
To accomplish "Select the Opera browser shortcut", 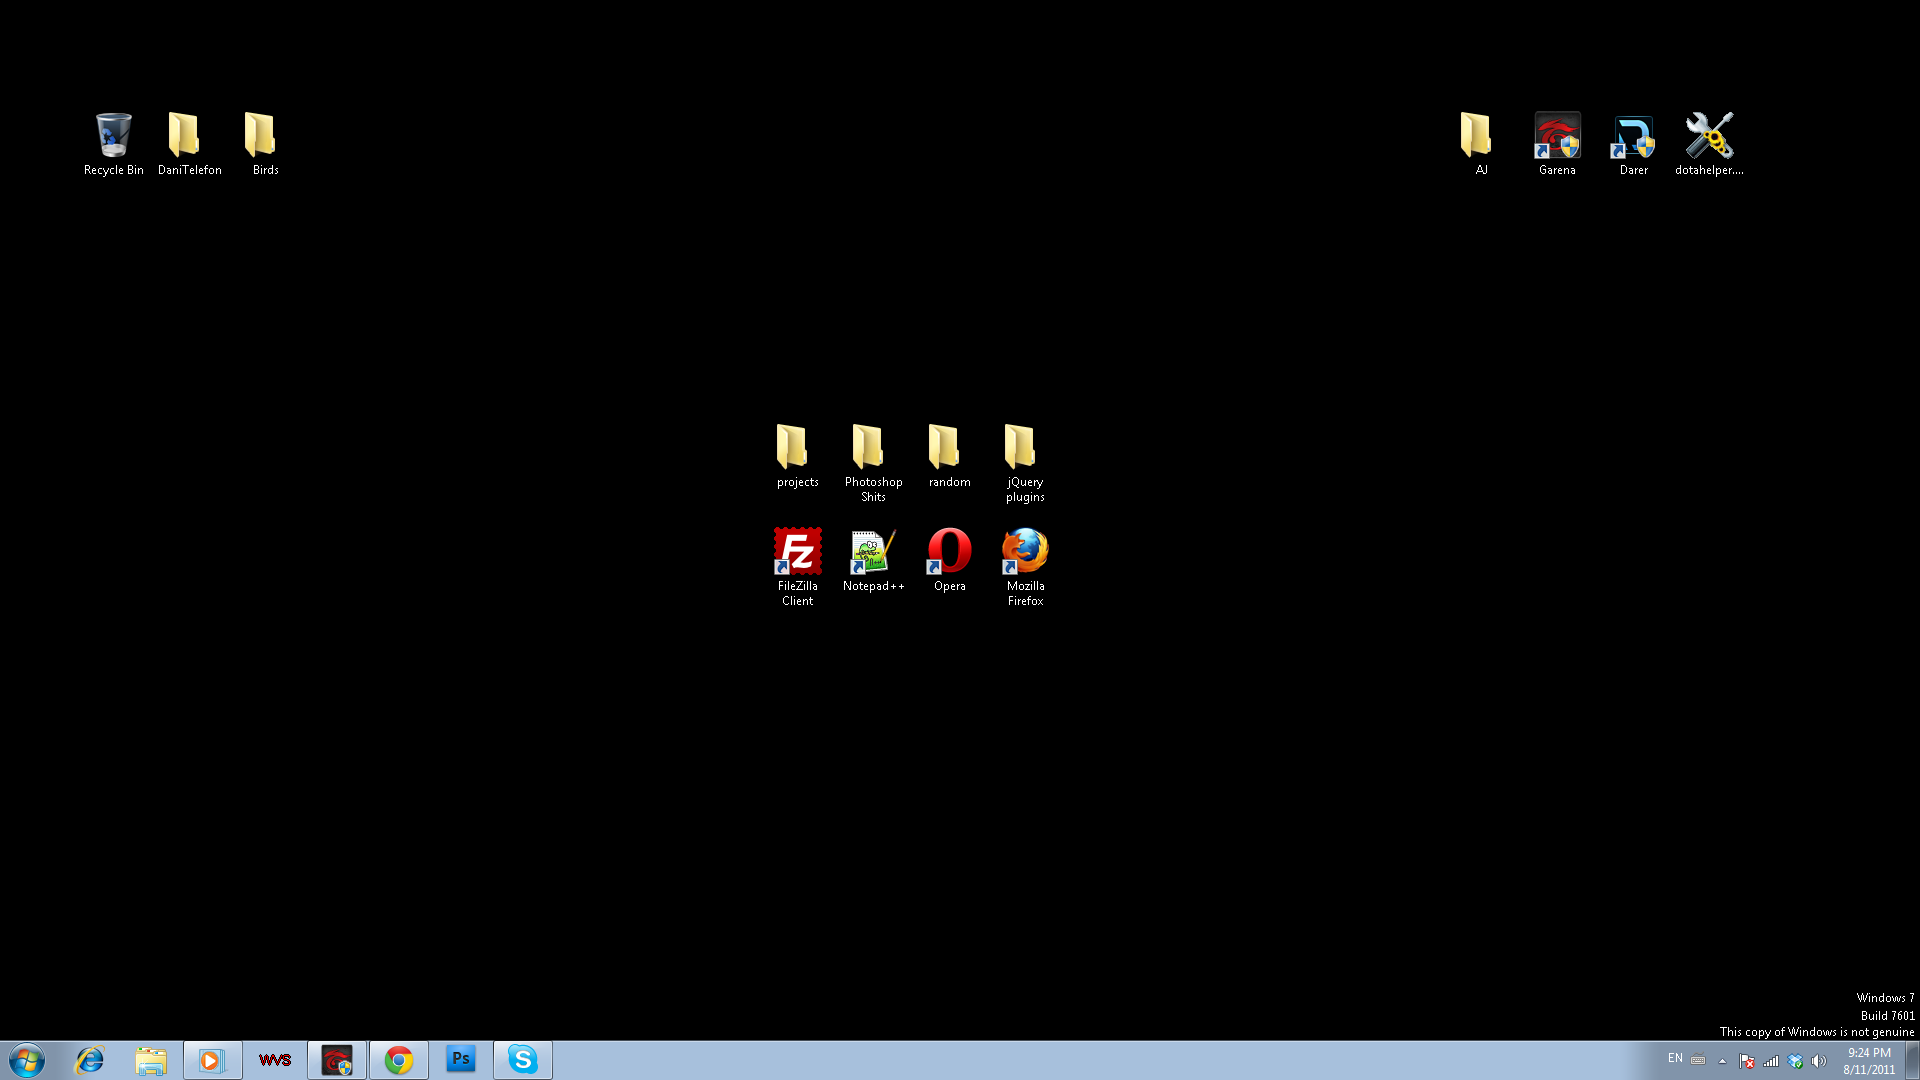I will tap(949, 560).
